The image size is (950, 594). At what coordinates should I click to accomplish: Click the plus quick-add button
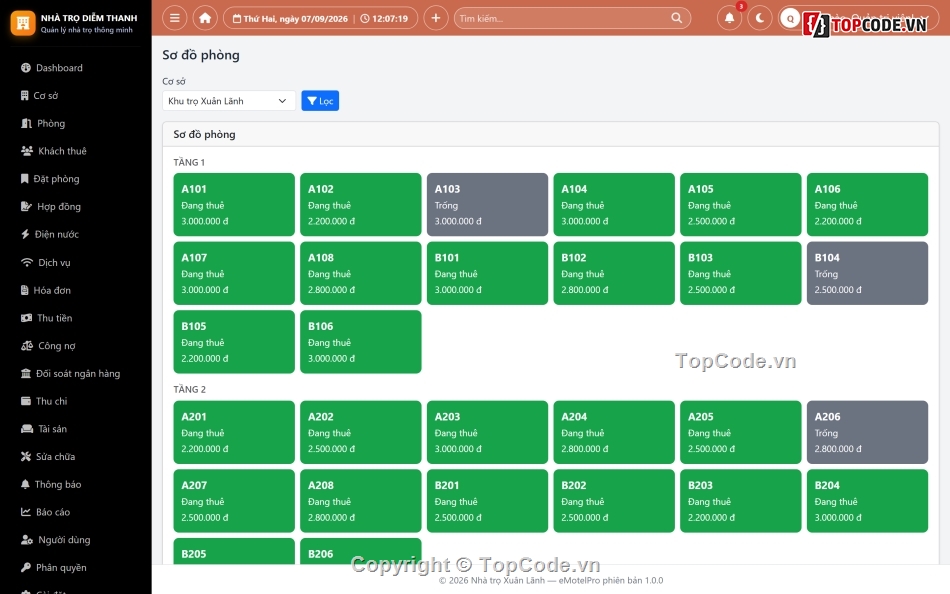[x=436, y=18]
